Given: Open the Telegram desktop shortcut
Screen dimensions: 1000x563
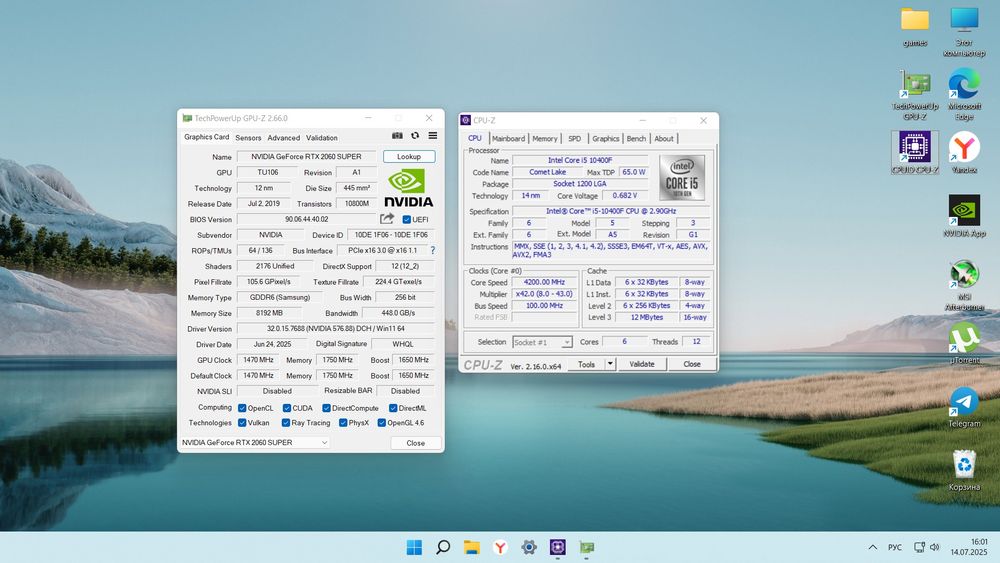Looking at the screenshot, I should [x=964, y=401].
